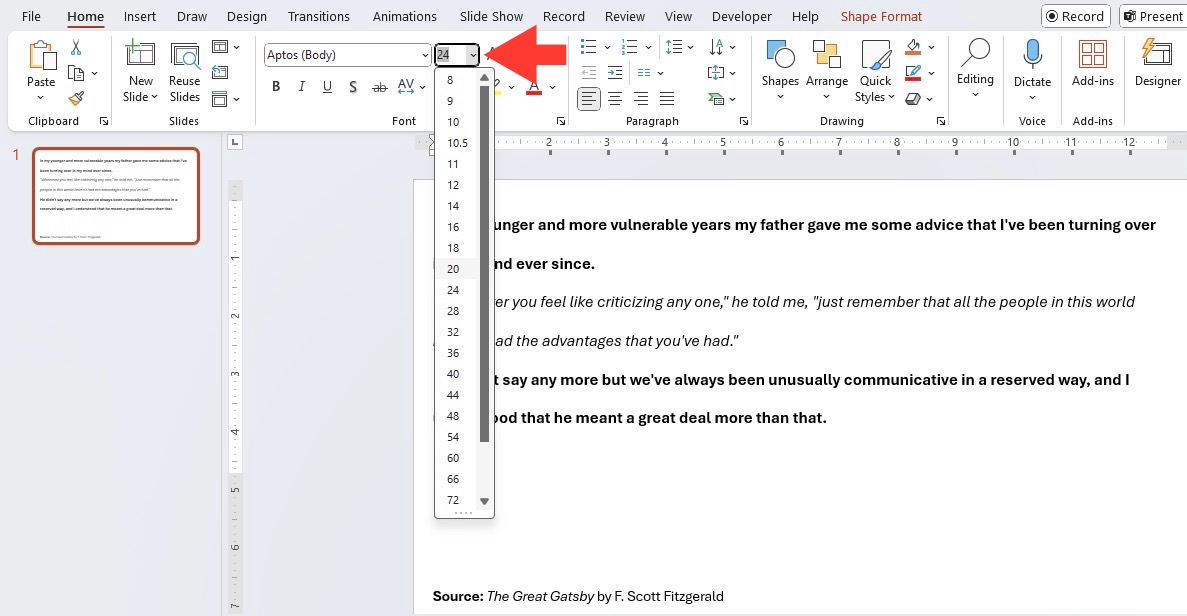
Task: Open the Add-ins button
Action: [x=1092, y=64]
